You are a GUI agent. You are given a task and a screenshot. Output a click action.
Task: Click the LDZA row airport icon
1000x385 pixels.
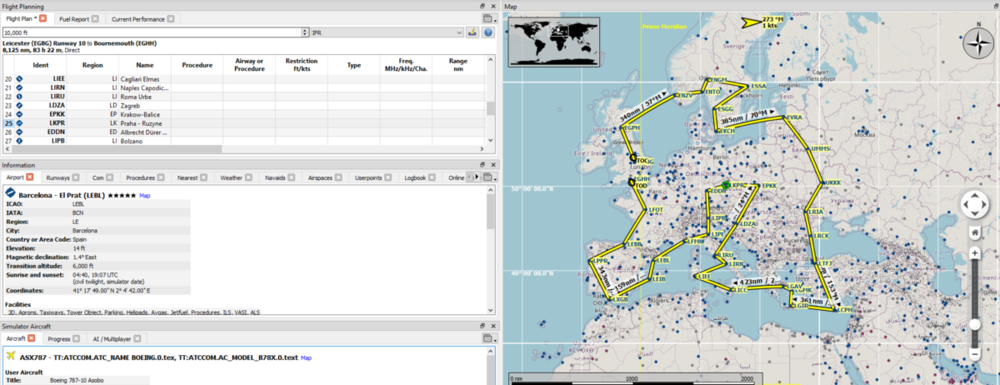tap(19, 105)
